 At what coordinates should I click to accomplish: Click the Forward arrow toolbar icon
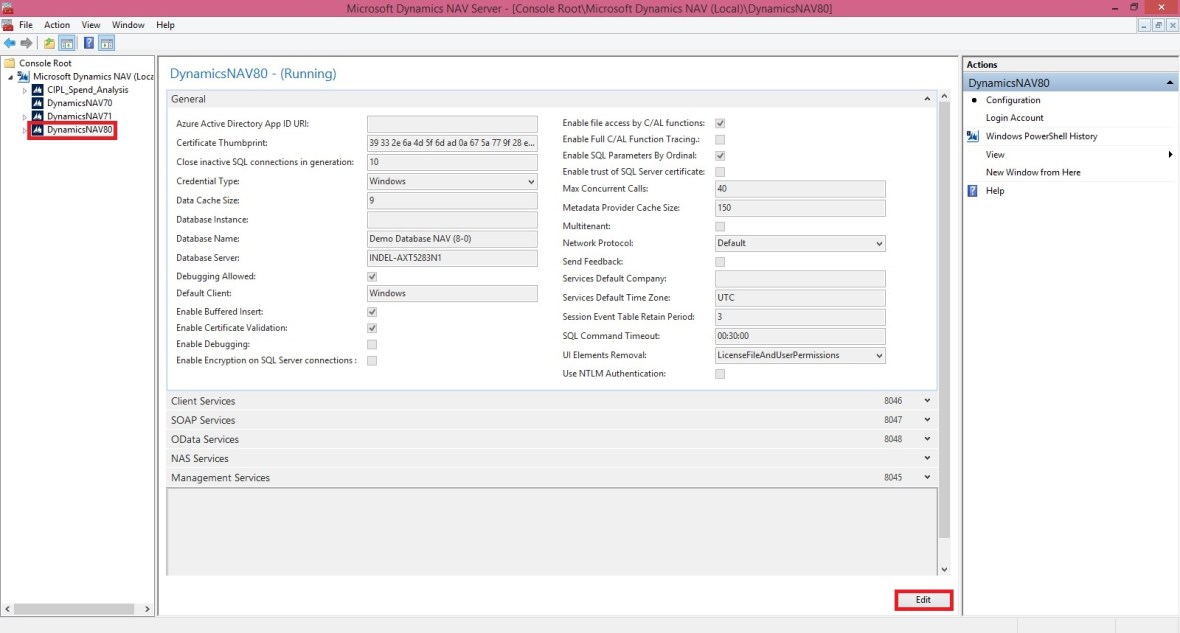coord(27,43)
